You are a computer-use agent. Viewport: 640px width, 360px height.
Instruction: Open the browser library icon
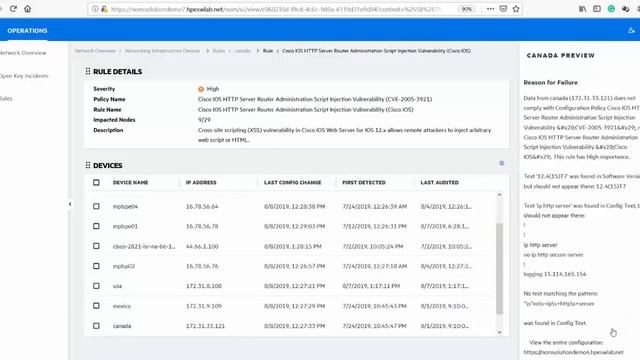(x=582, y=9)
